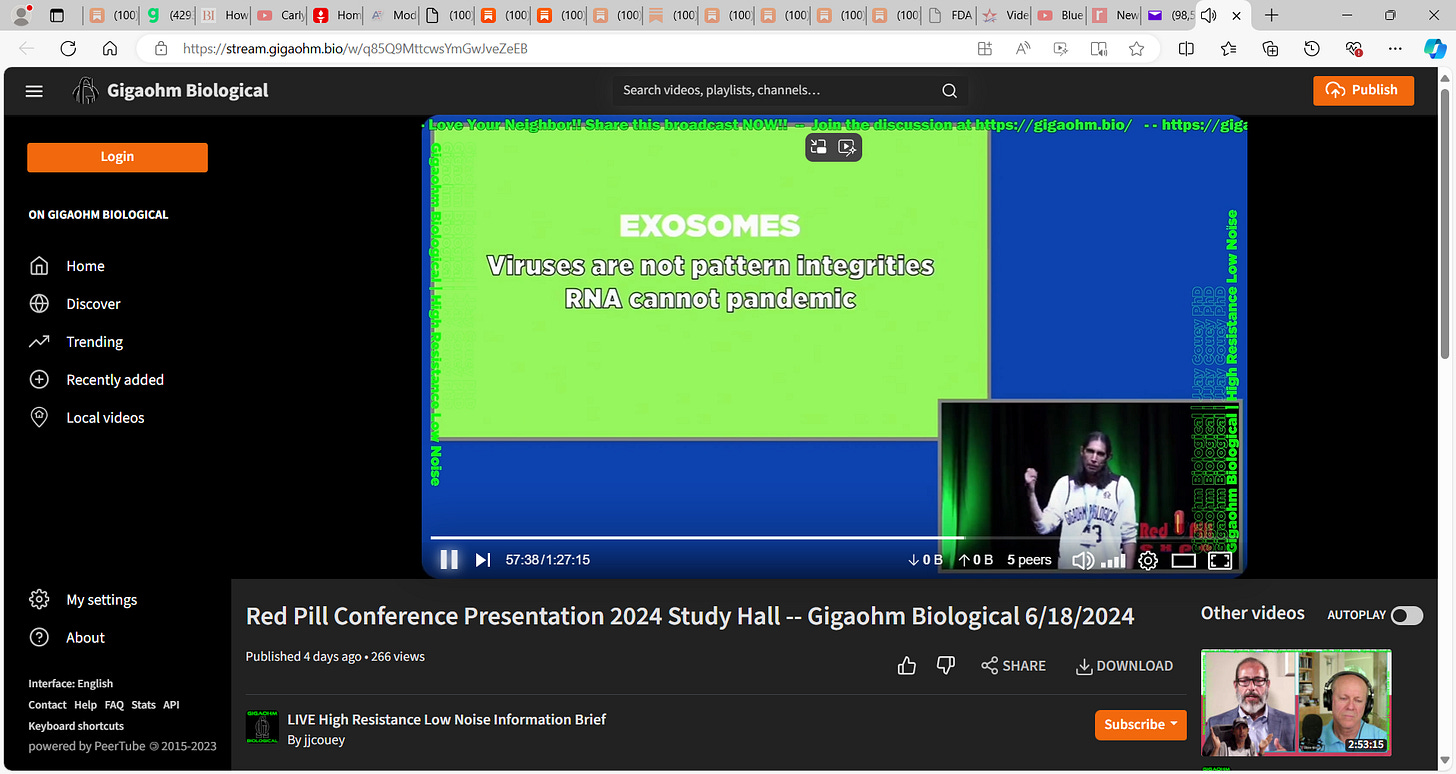The height and width of the screenshot is (774, 1456).
Task: Enter fullscreen video mode
Action: click(1220, 560)
